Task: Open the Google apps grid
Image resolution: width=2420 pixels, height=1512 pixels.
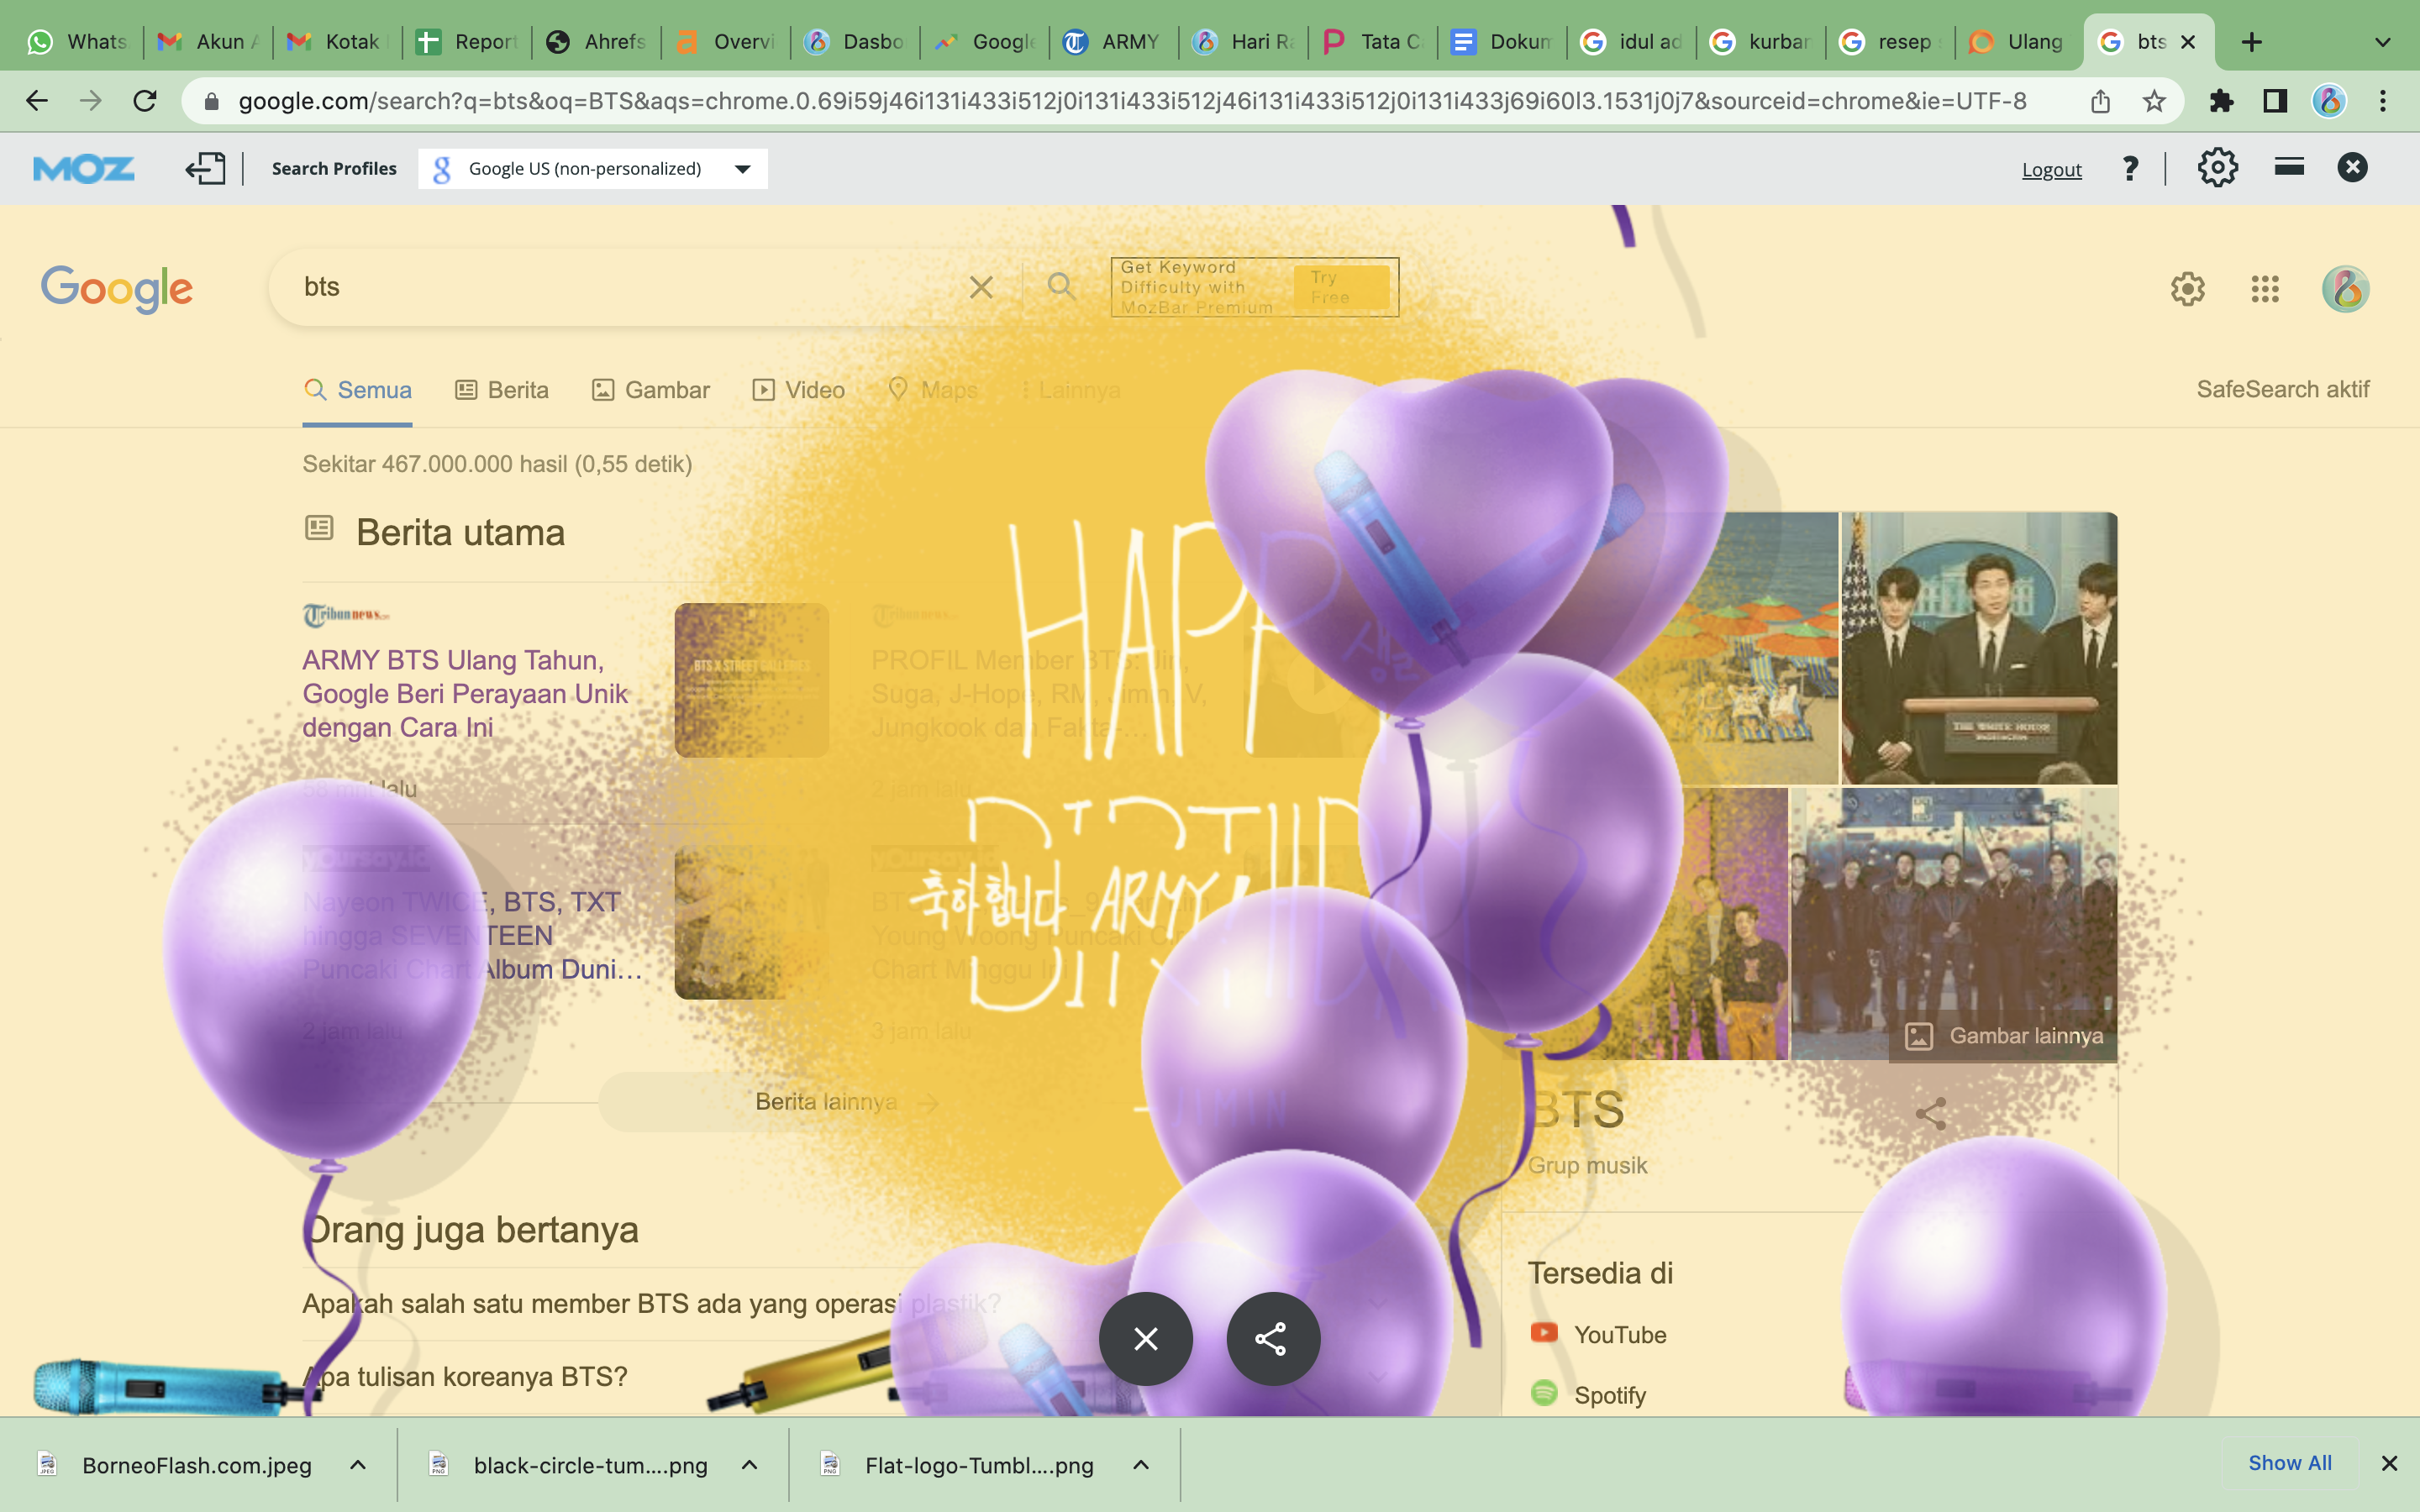Action: point(2265,289)
